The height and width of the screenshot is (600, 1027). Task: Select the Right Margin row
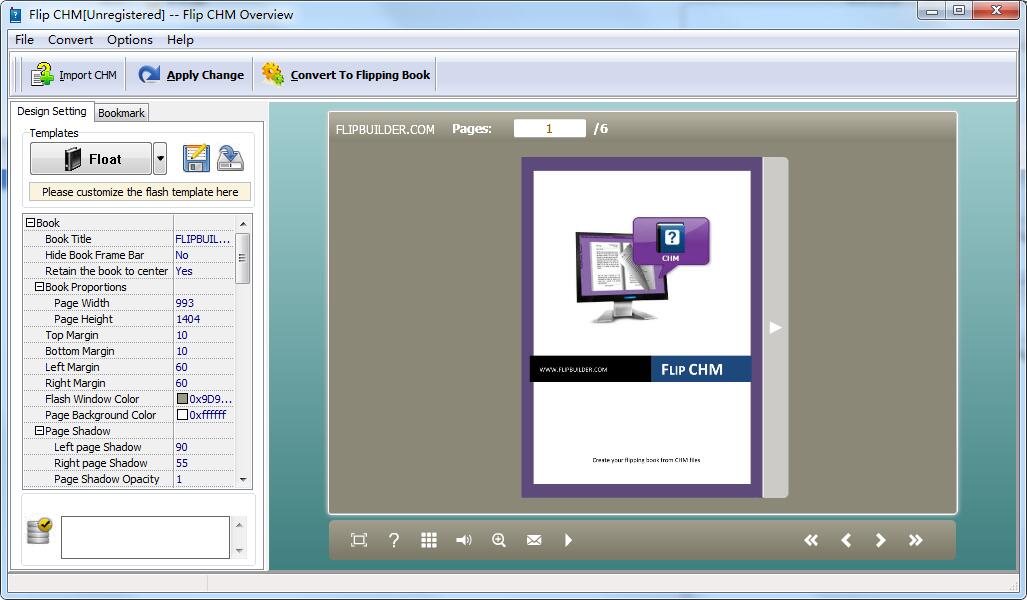[x=129, y=383]
